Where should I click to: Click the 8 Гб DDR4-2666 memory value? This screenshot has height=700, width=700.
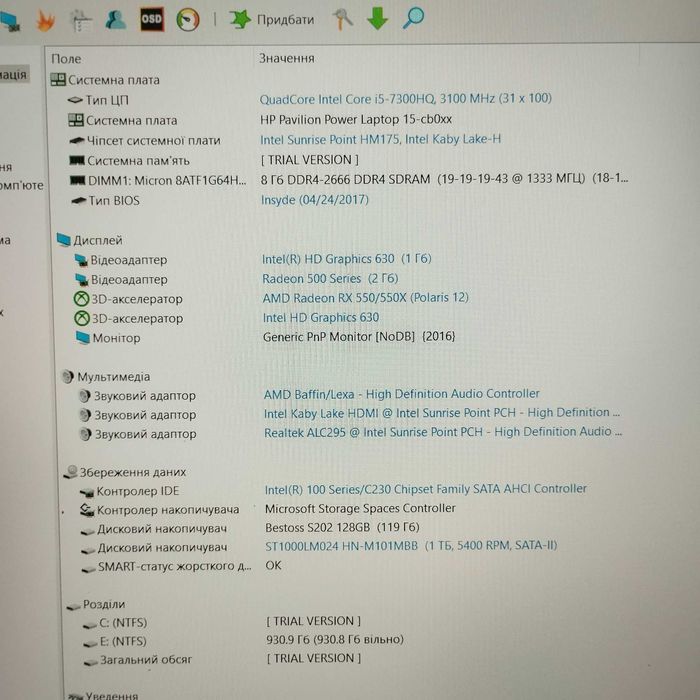click(x=444, y=179)
